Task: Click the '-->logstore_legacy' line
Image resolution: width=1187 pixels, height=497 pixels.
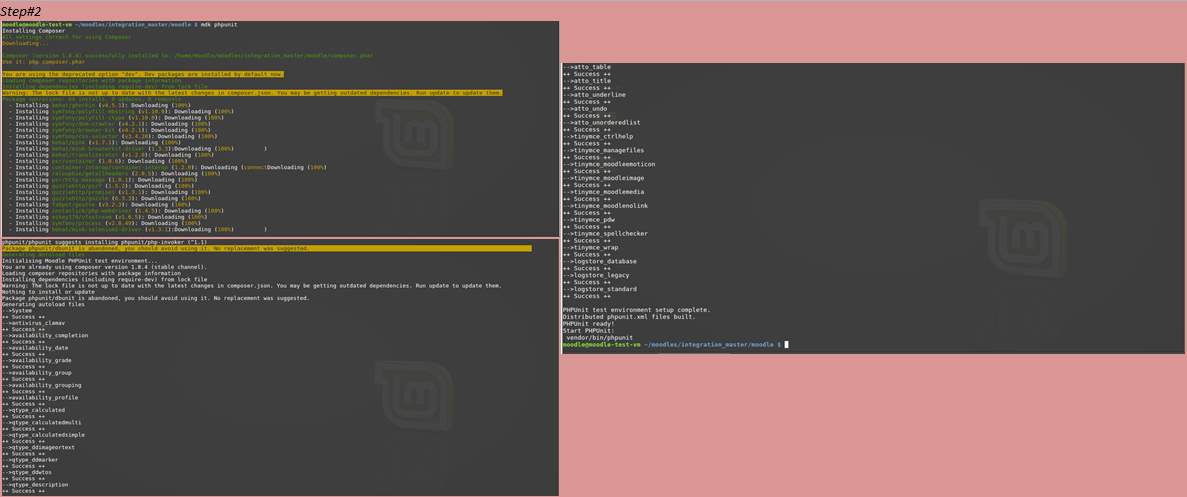Action: (x=597, y=275)
